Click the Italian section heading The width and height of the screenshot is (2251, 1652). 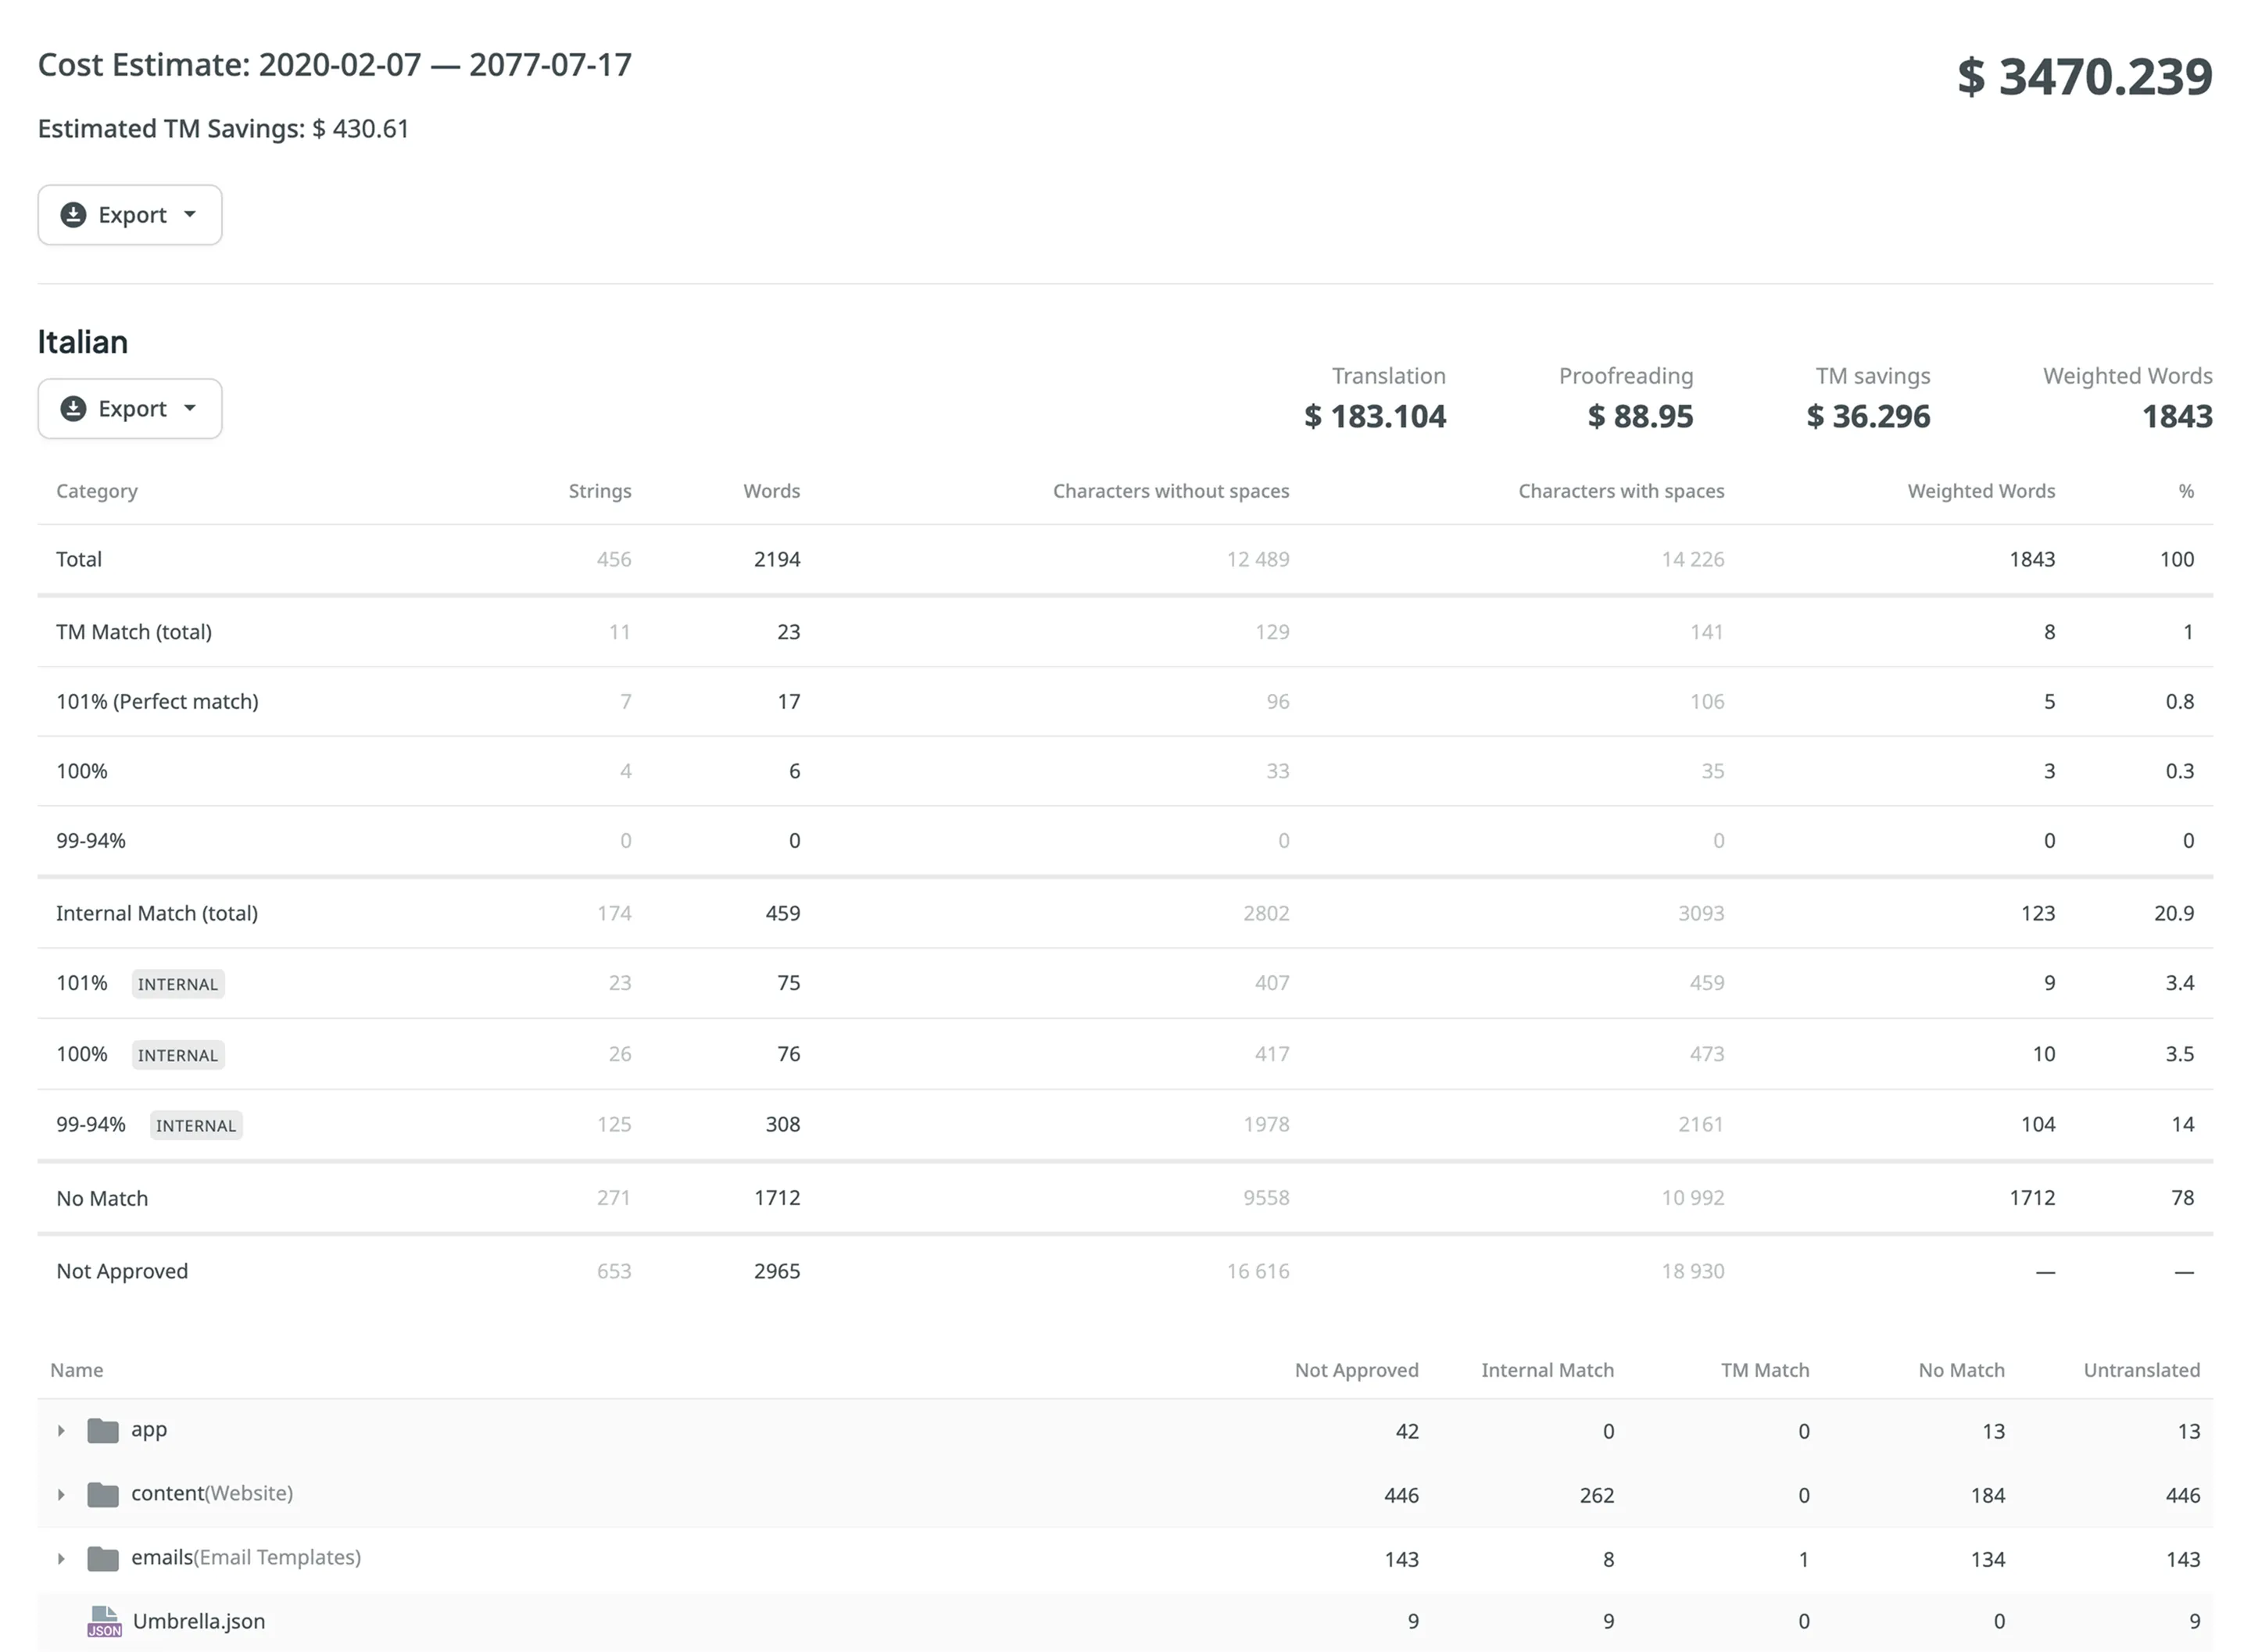tap(82, 341)
